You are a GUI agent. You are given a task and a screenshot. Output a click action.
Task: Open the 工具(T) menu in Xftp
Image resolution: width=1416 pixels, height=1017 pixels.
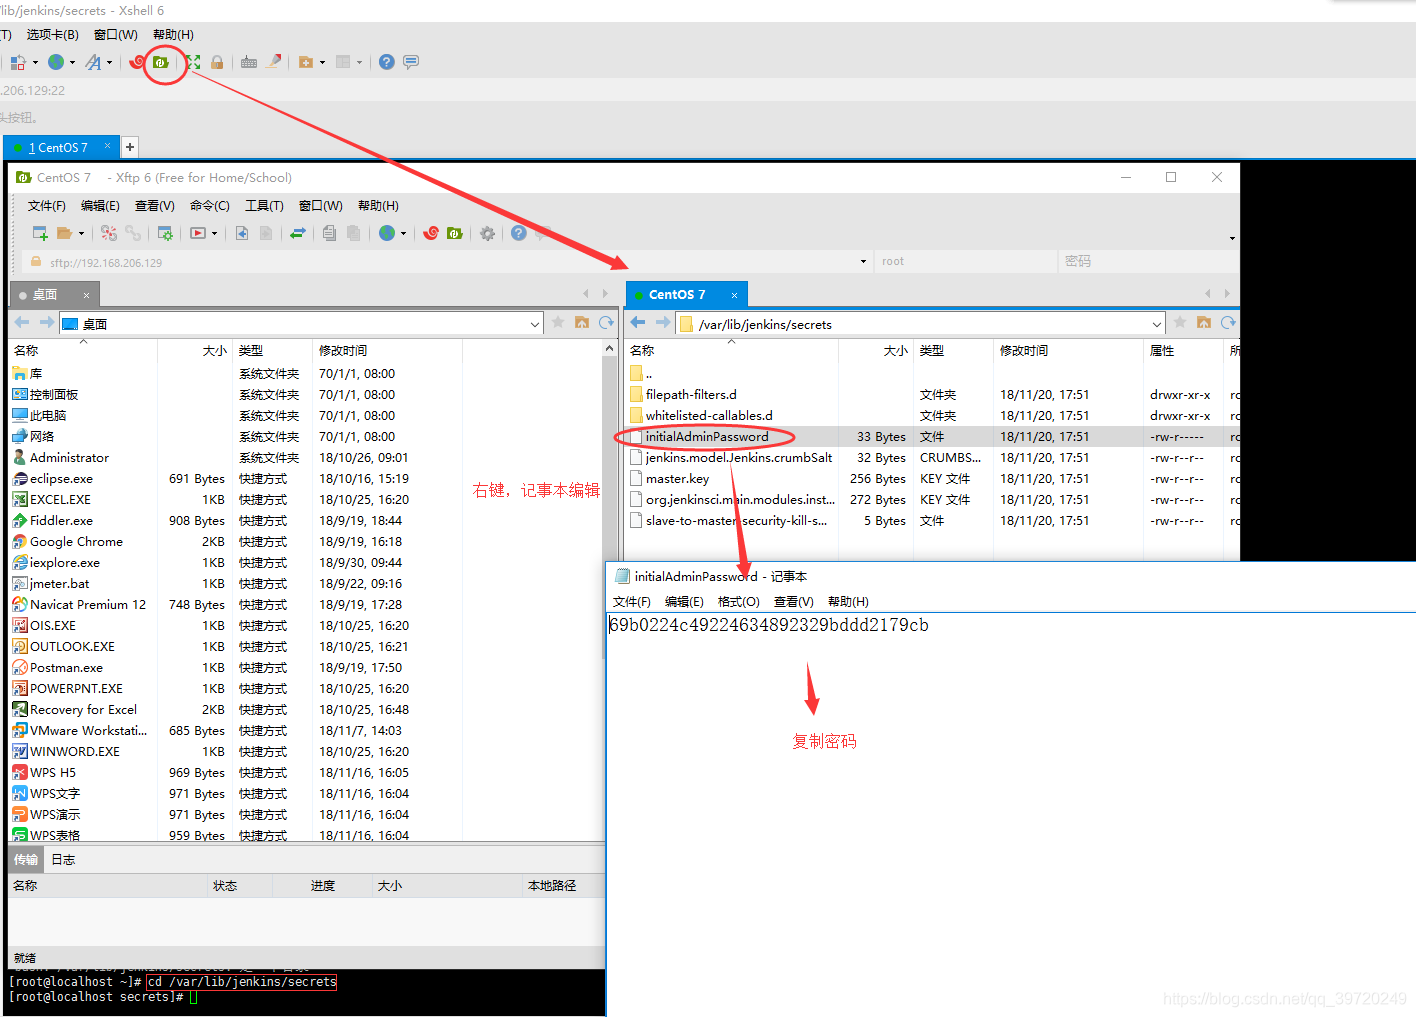264,206
